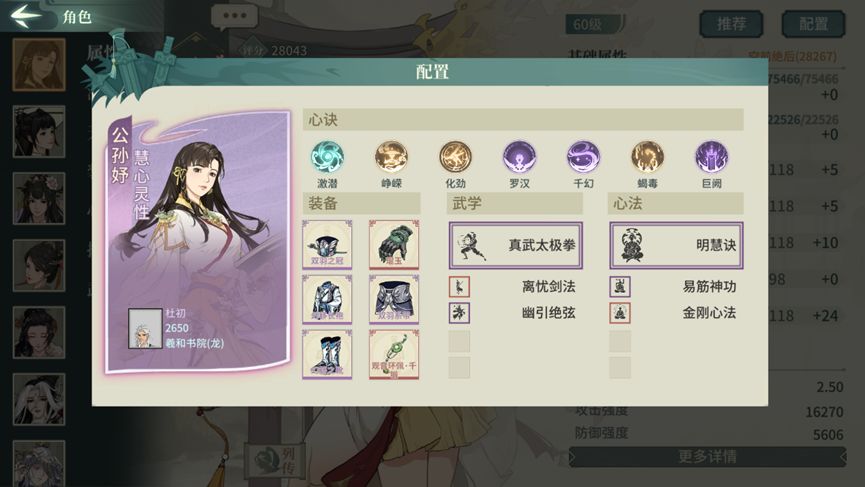Select the 千幻 heart formula icon
Viewport: 865px width, 487px height.
click(583, 157)
